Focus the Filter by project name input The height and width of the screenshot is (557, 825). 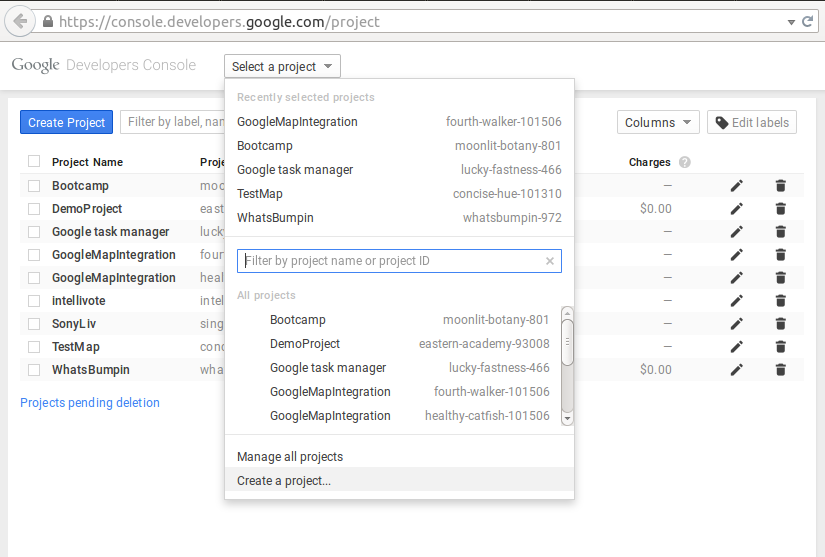399,261
